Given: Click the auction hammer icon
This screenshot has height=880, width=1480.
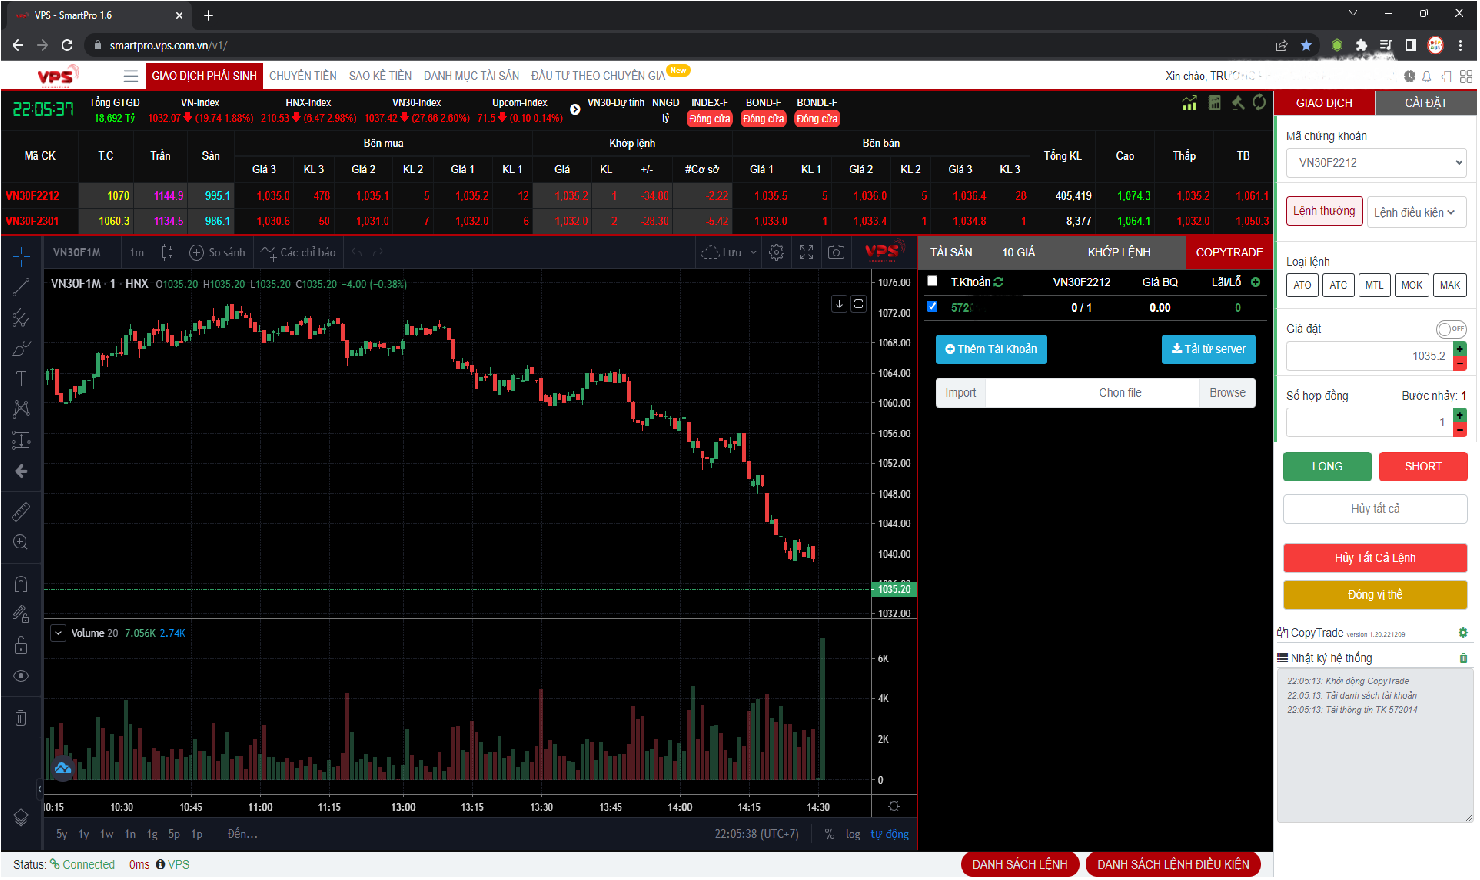Looking at the screenshot, I should click(1238, 103).
